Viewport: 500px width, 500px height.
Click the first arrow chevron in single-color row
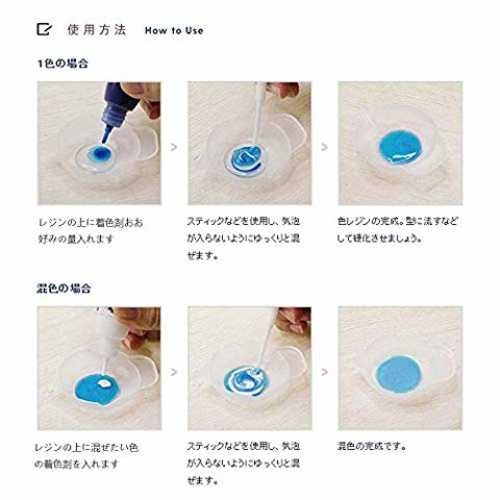pos(174,147)
